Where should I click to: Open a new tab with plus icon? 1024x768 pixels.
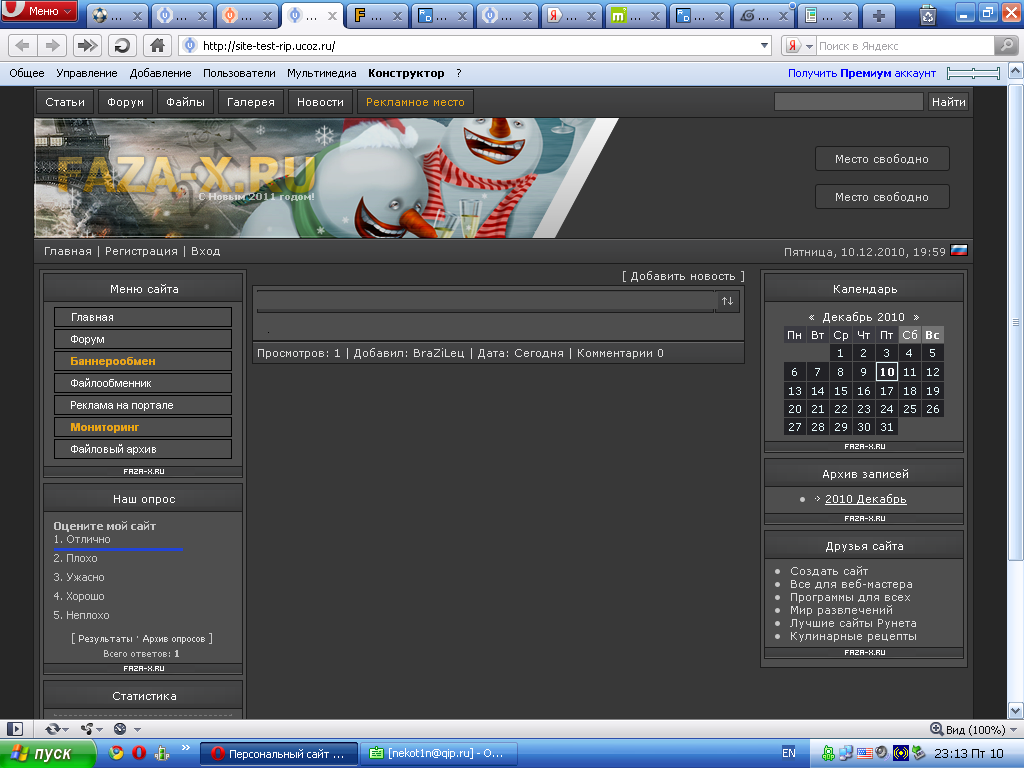(x=879, y=15)
